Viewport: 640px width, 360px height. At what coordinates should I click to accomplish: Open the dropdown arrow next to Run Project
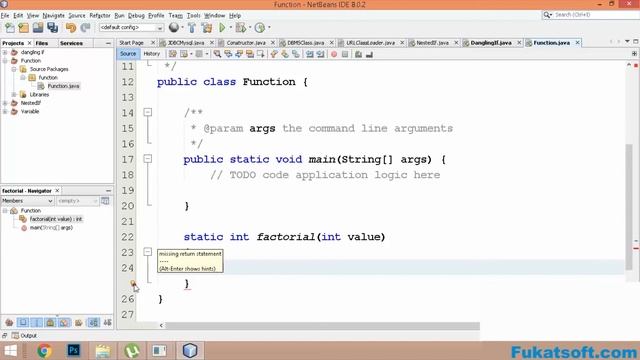[x=231, y=28]
